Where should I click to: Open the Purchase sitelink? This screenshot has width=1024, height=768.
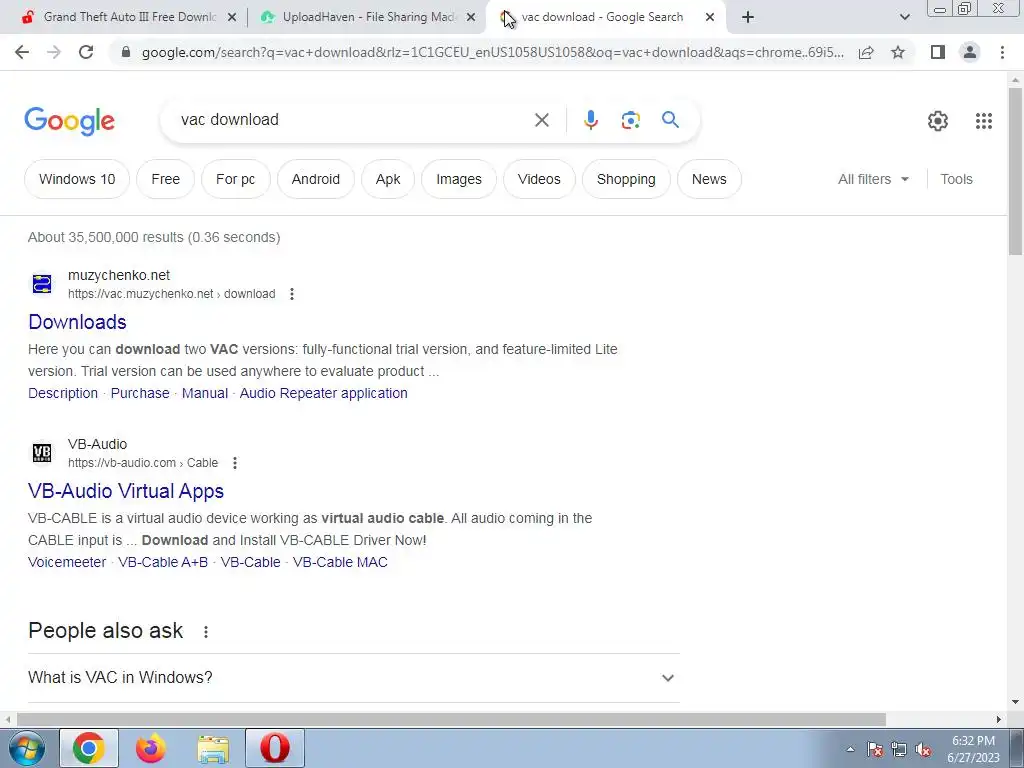140,393
